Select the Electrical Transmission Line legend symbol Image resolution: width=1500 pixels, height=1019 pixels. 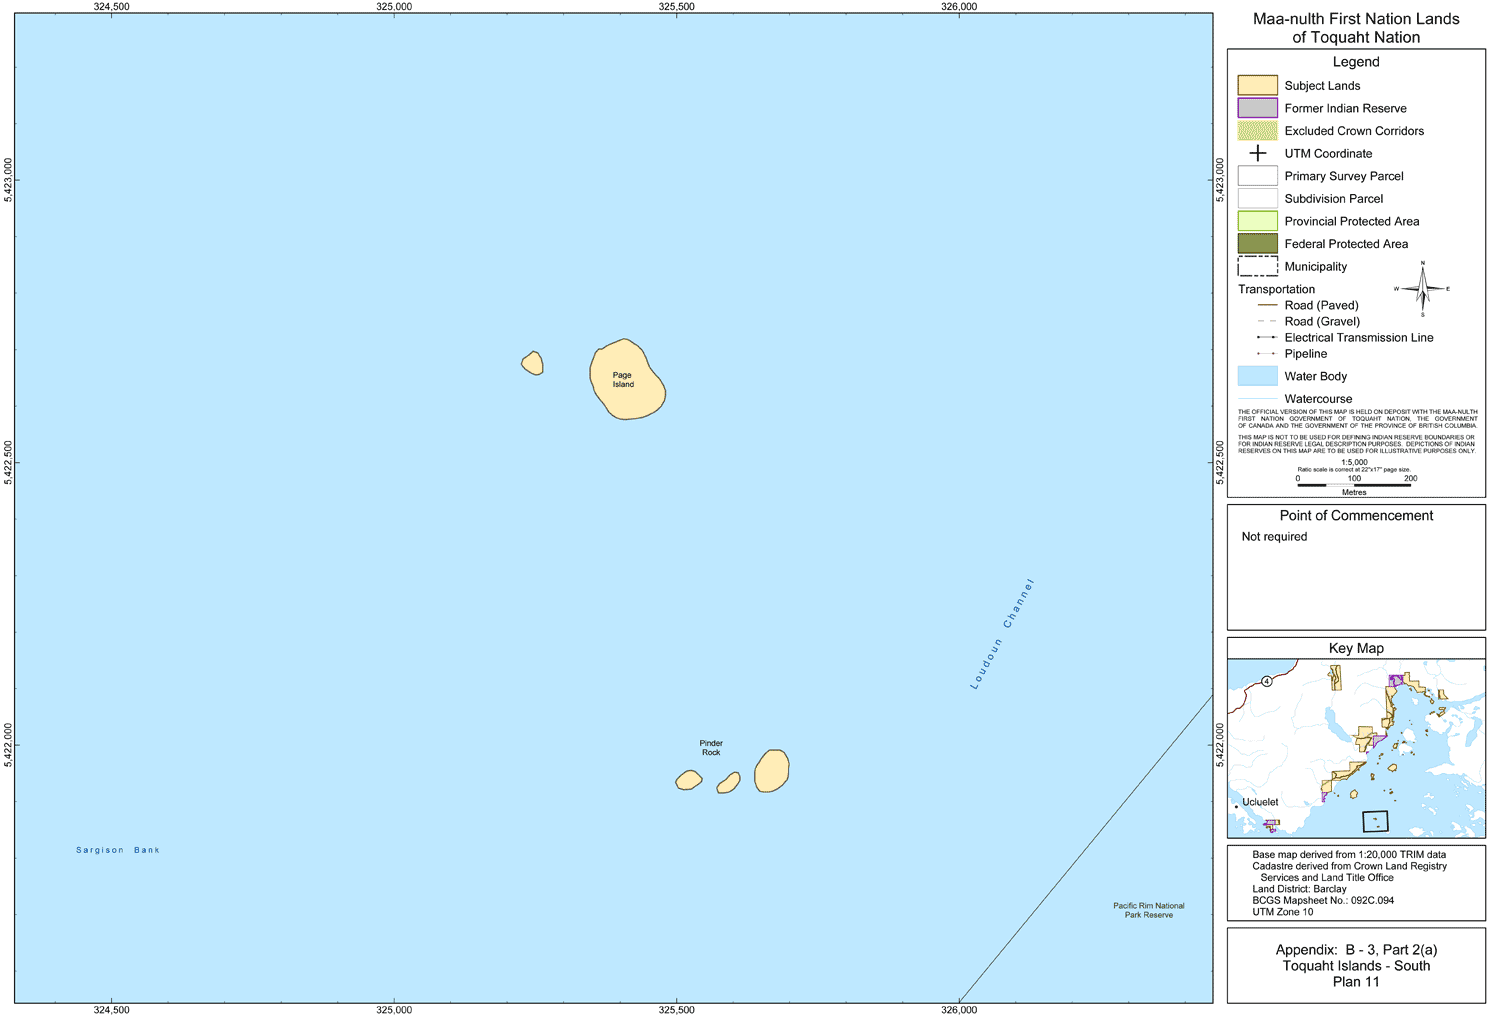point(1266,338)
